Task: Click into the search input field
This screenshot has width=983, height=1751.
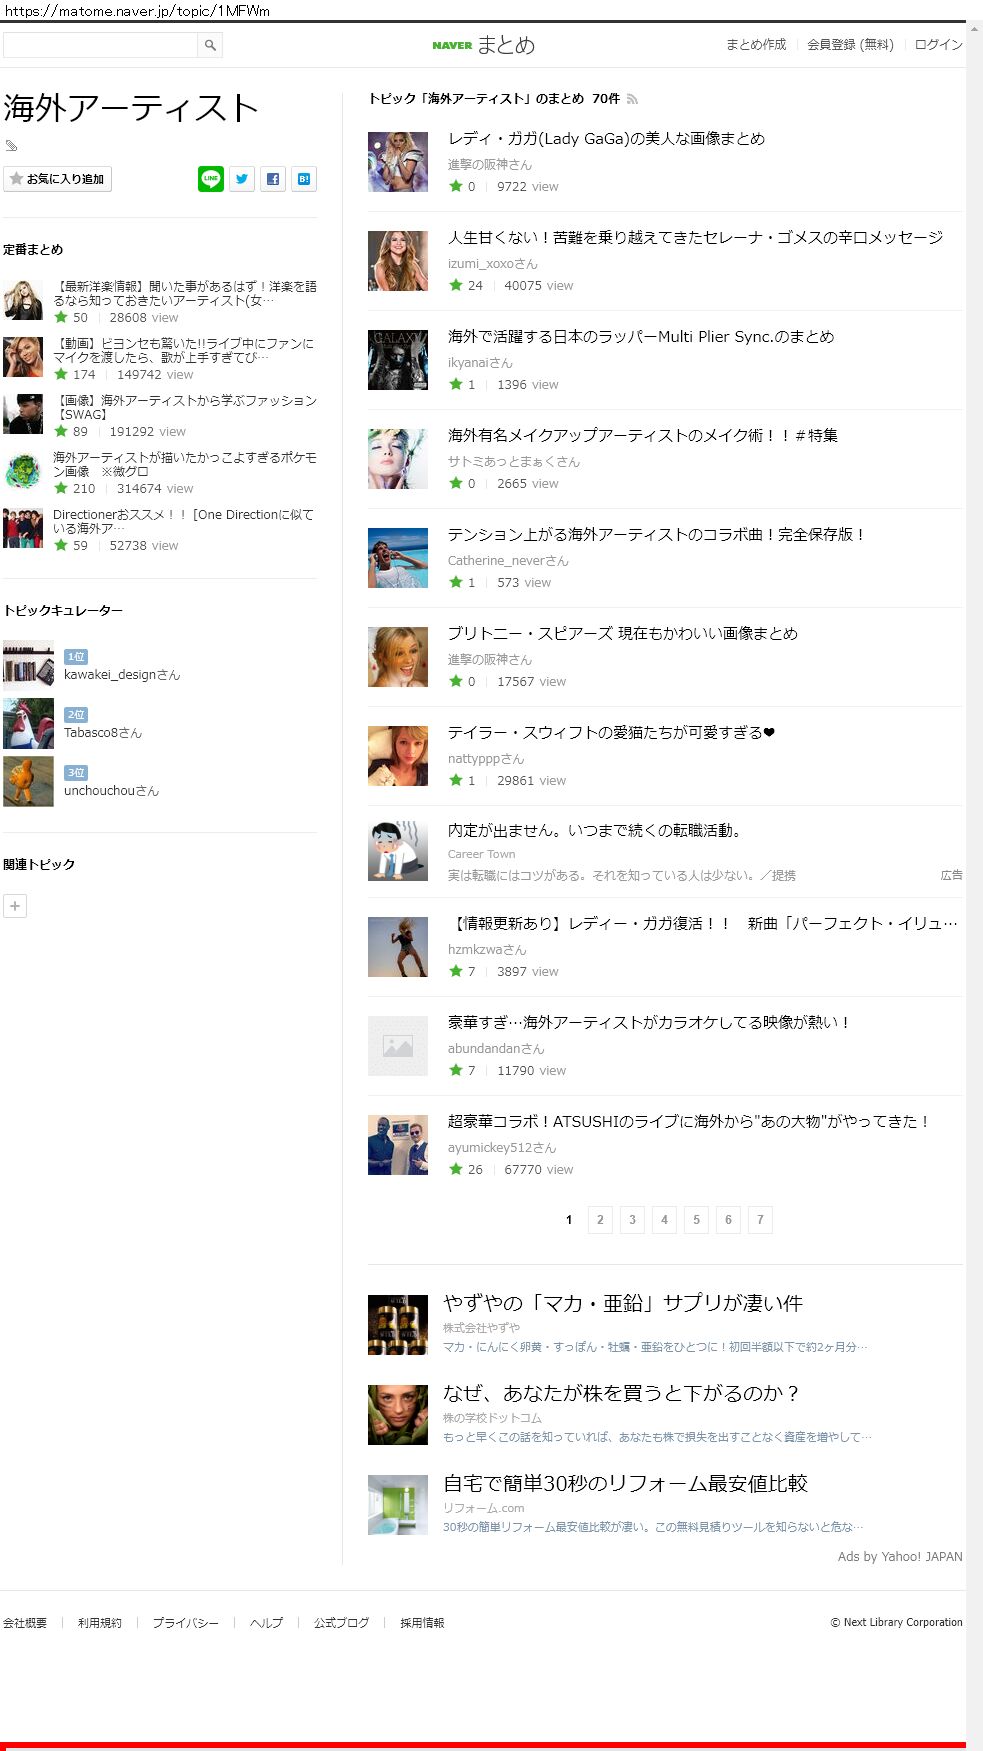Action: point(100,45)
